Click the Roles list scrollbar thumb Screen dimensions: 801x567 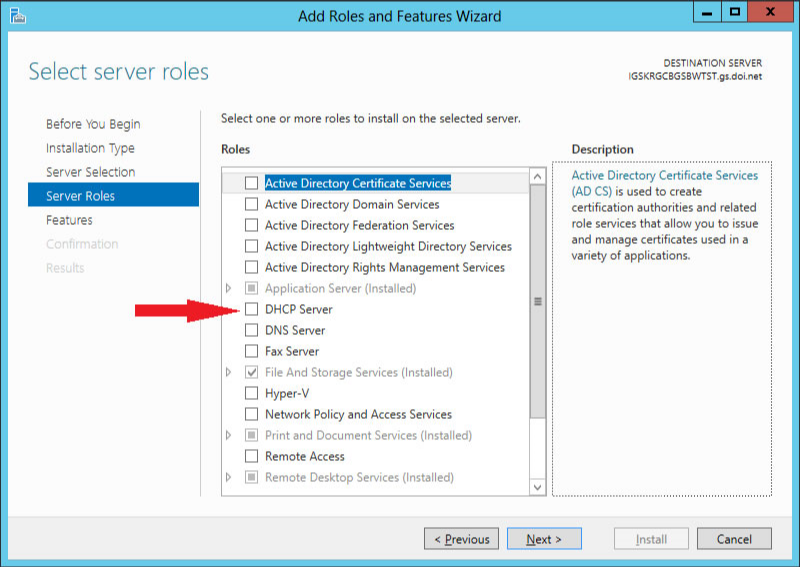(537, 301)
